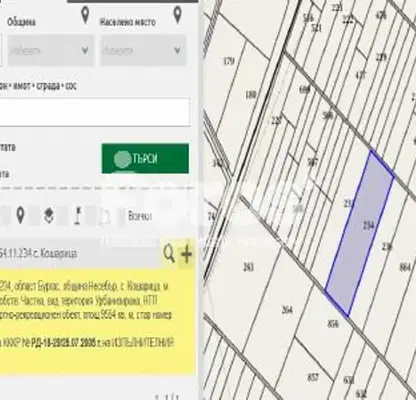Select result row 54.11.234 с. Кошарица
416x400 pixels.
[x=38, y=254]
